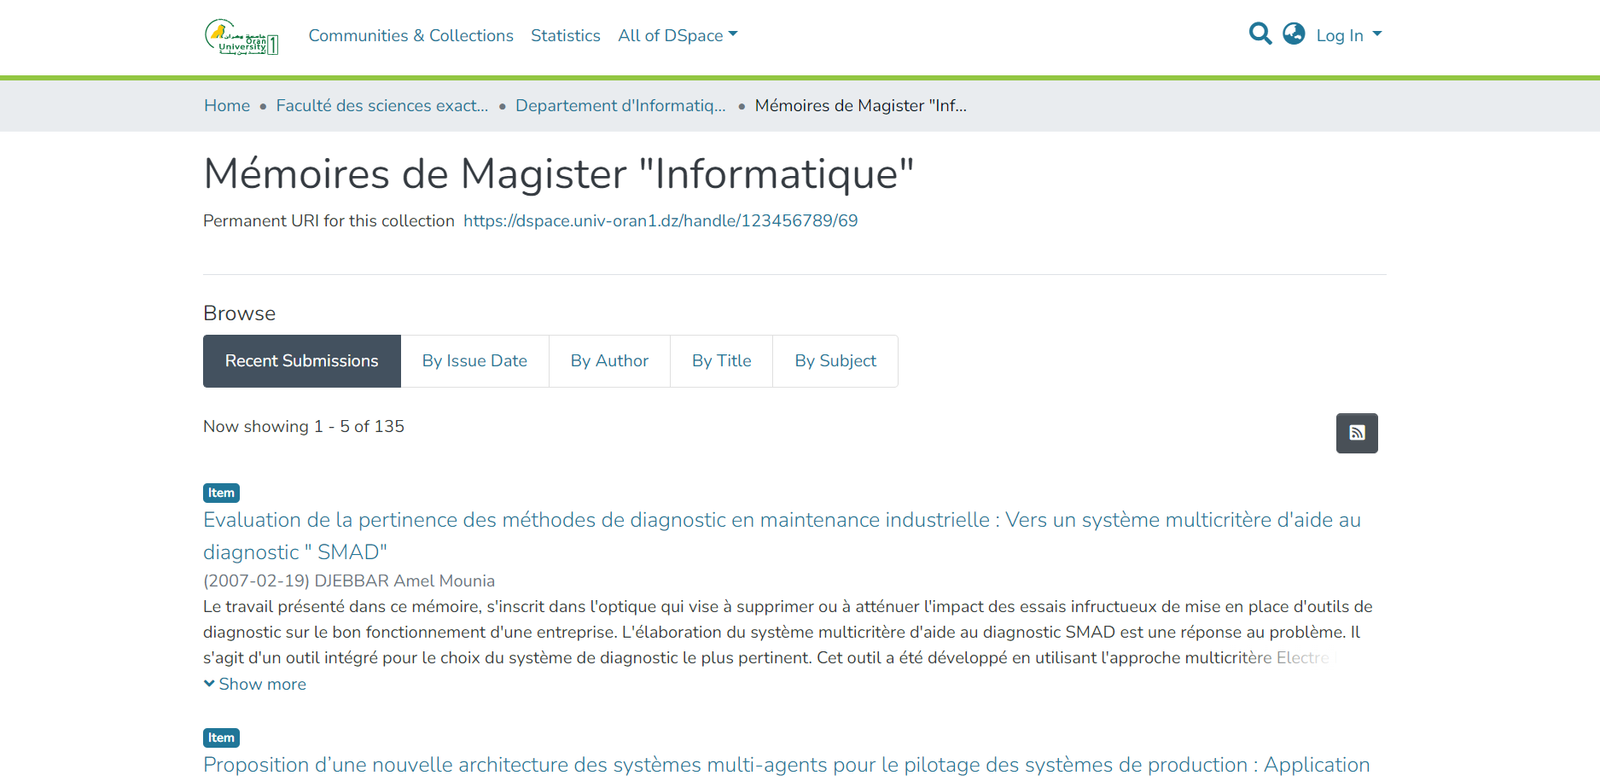Open the All of DSpace dropdown
The image size is (1600, 777).
pos(677,35)
